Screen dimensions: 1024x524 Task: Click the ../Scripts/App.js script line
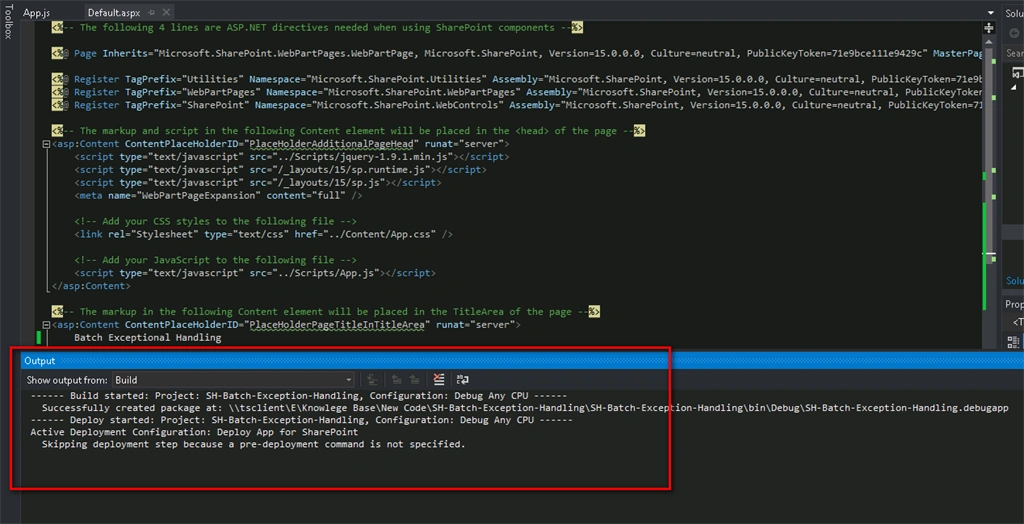(255, 273)
